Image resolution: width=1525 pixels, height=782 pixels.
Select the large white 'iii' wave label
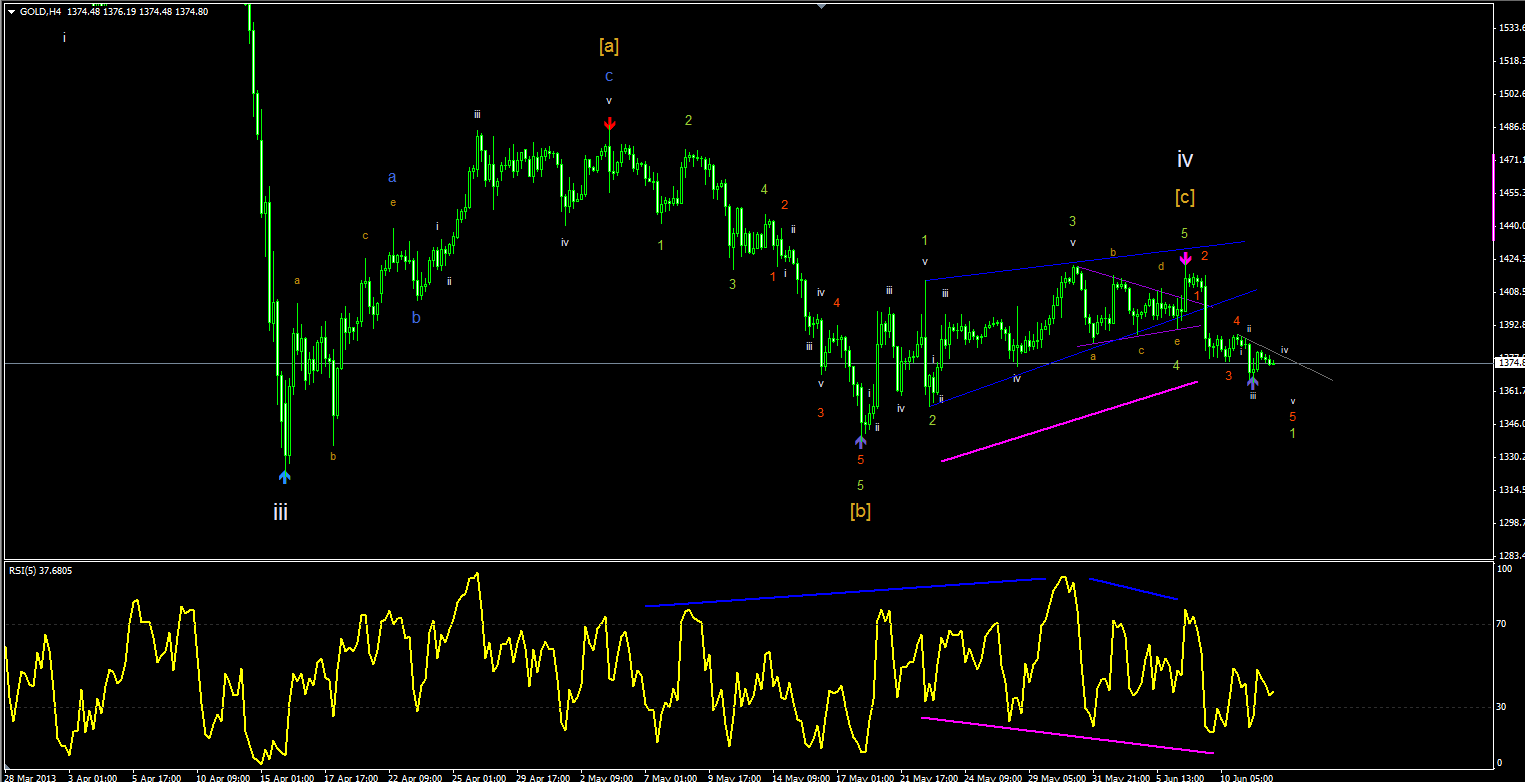[x=281, y=513]
